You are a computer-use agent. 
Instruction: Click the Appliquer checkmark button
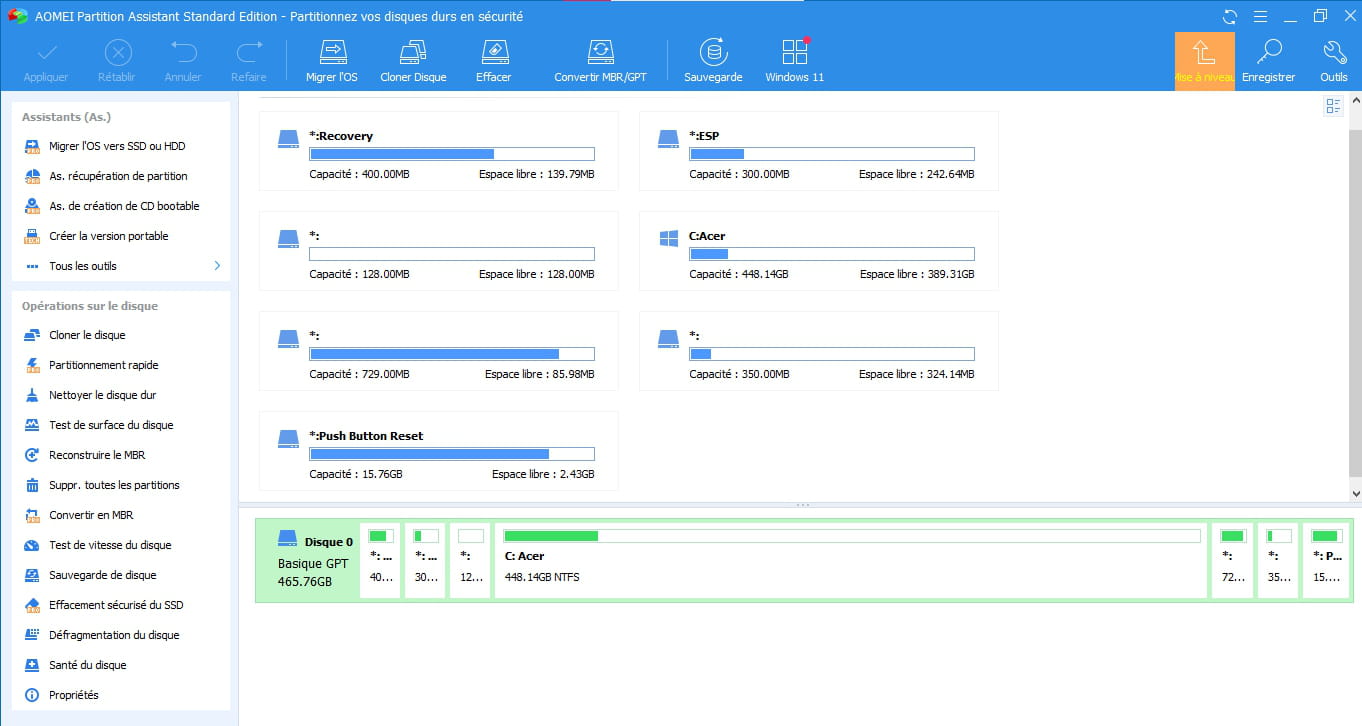tap(46, 61)
